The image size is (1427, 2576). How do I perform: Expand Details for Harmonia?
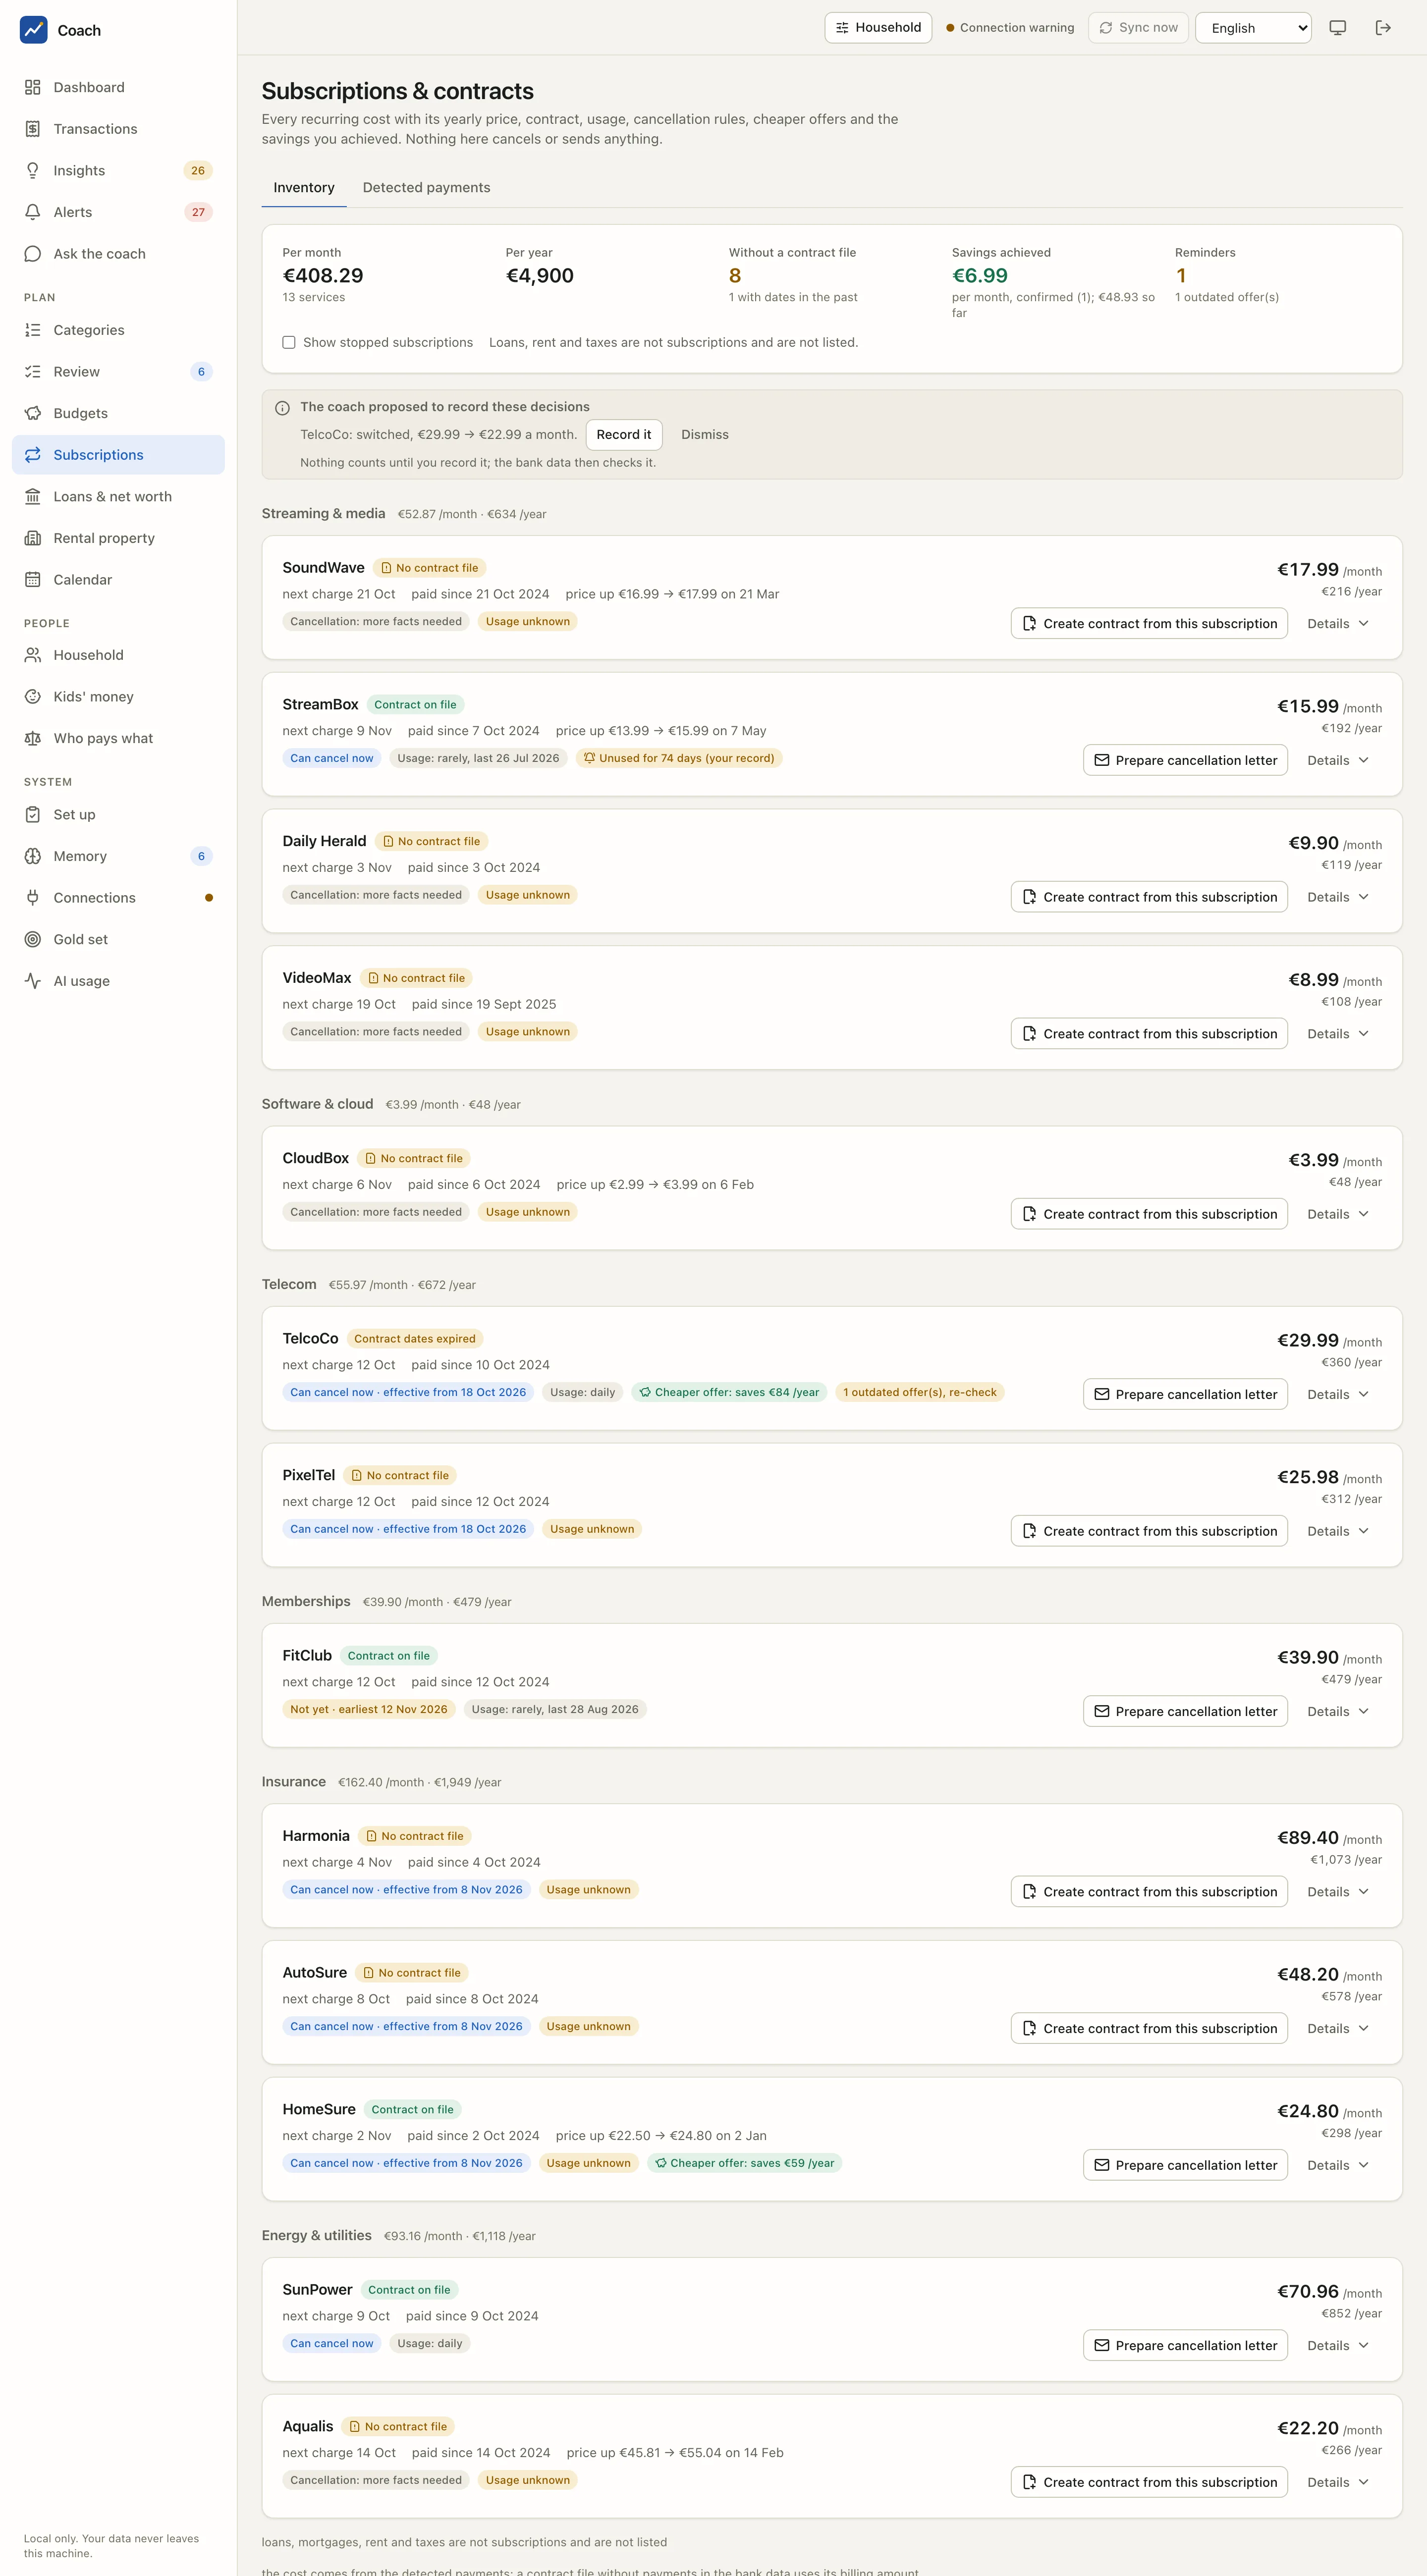point(1338,1892)
